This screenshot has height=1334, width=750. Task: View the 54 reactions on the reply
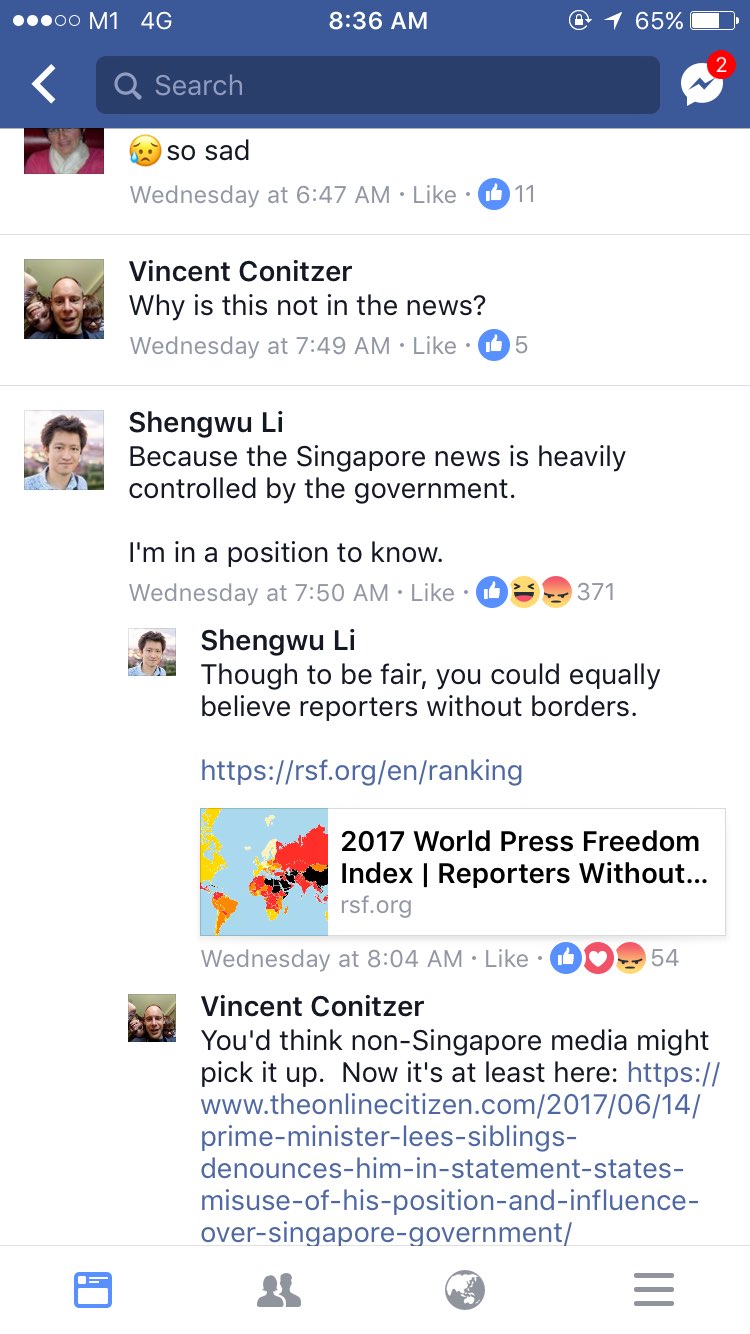click(x=614, y=958)
